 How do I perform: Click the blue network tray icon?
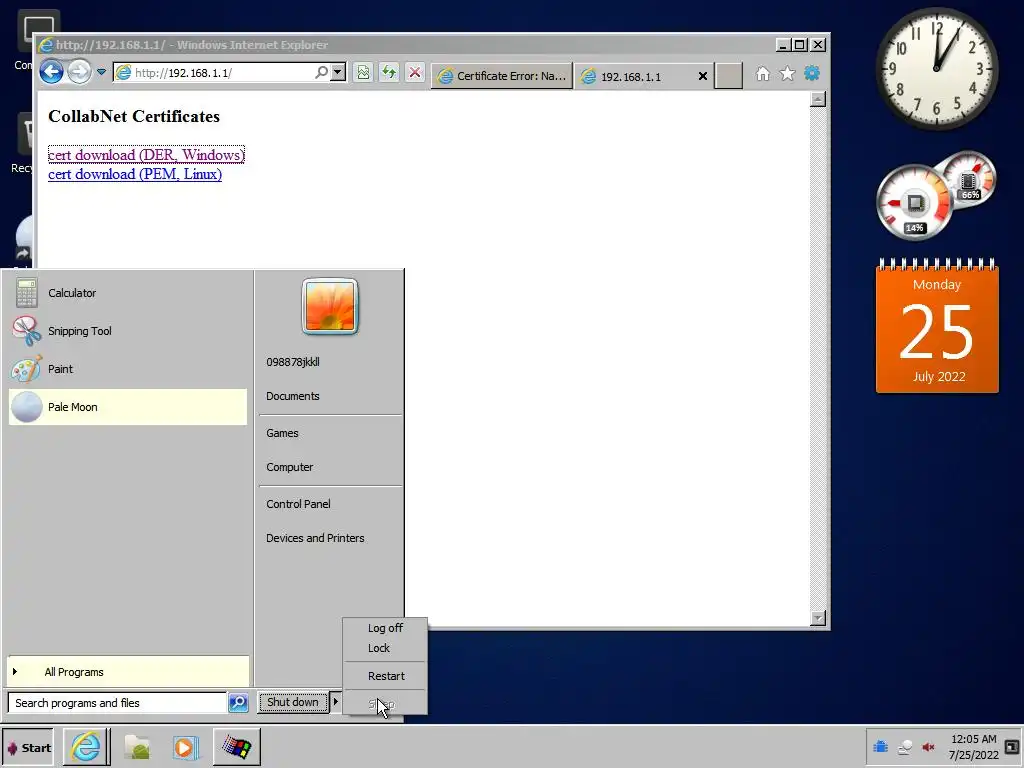[880, 746]
